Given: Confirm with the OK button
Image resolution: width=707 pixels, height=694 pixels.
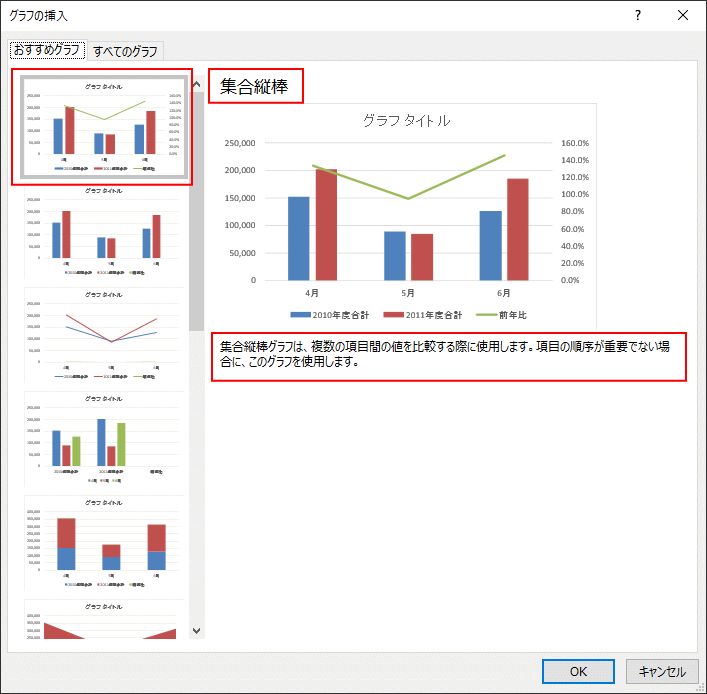Looking at the screenshot, I should click(578, 671).
